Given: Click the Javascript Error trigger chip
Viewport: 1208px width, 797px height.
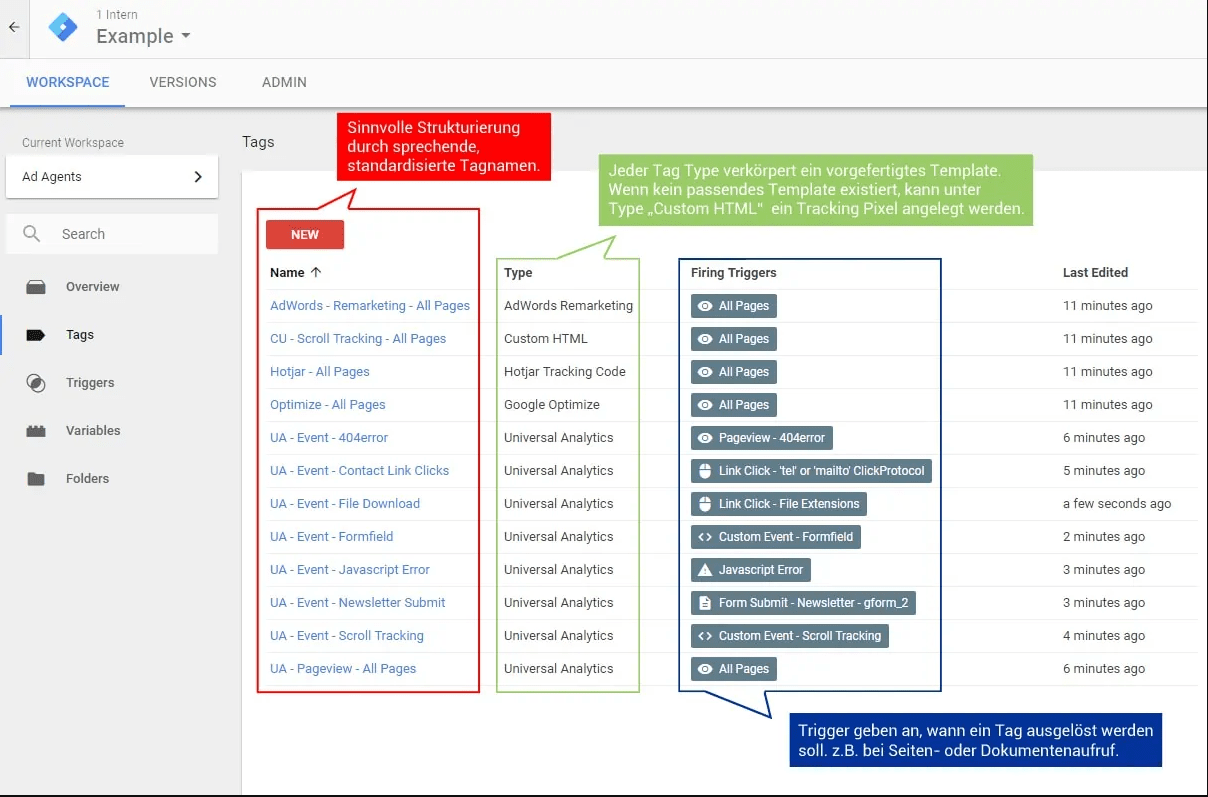Looking at the screenshot, I should click(x=751, y=570).
